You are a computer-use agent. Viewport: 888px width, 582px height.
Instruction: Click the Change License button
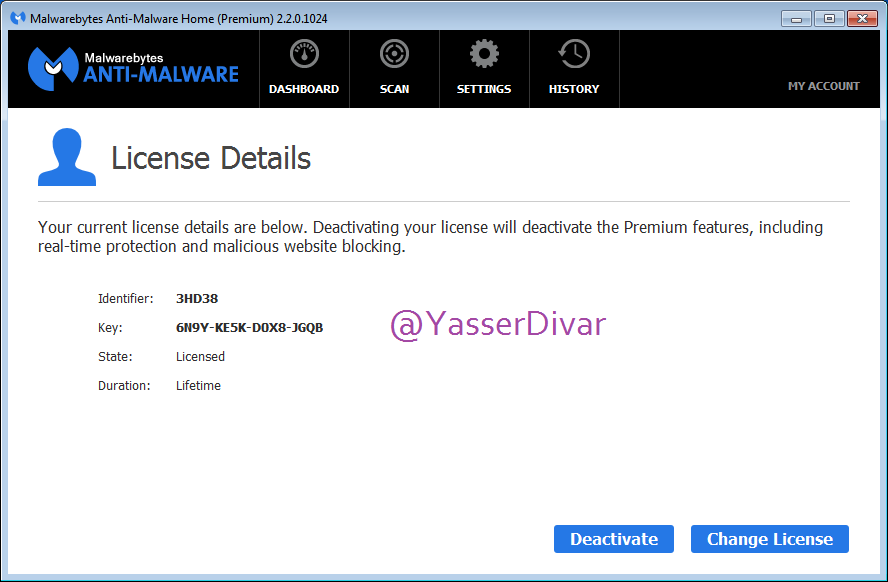[770, 539]
